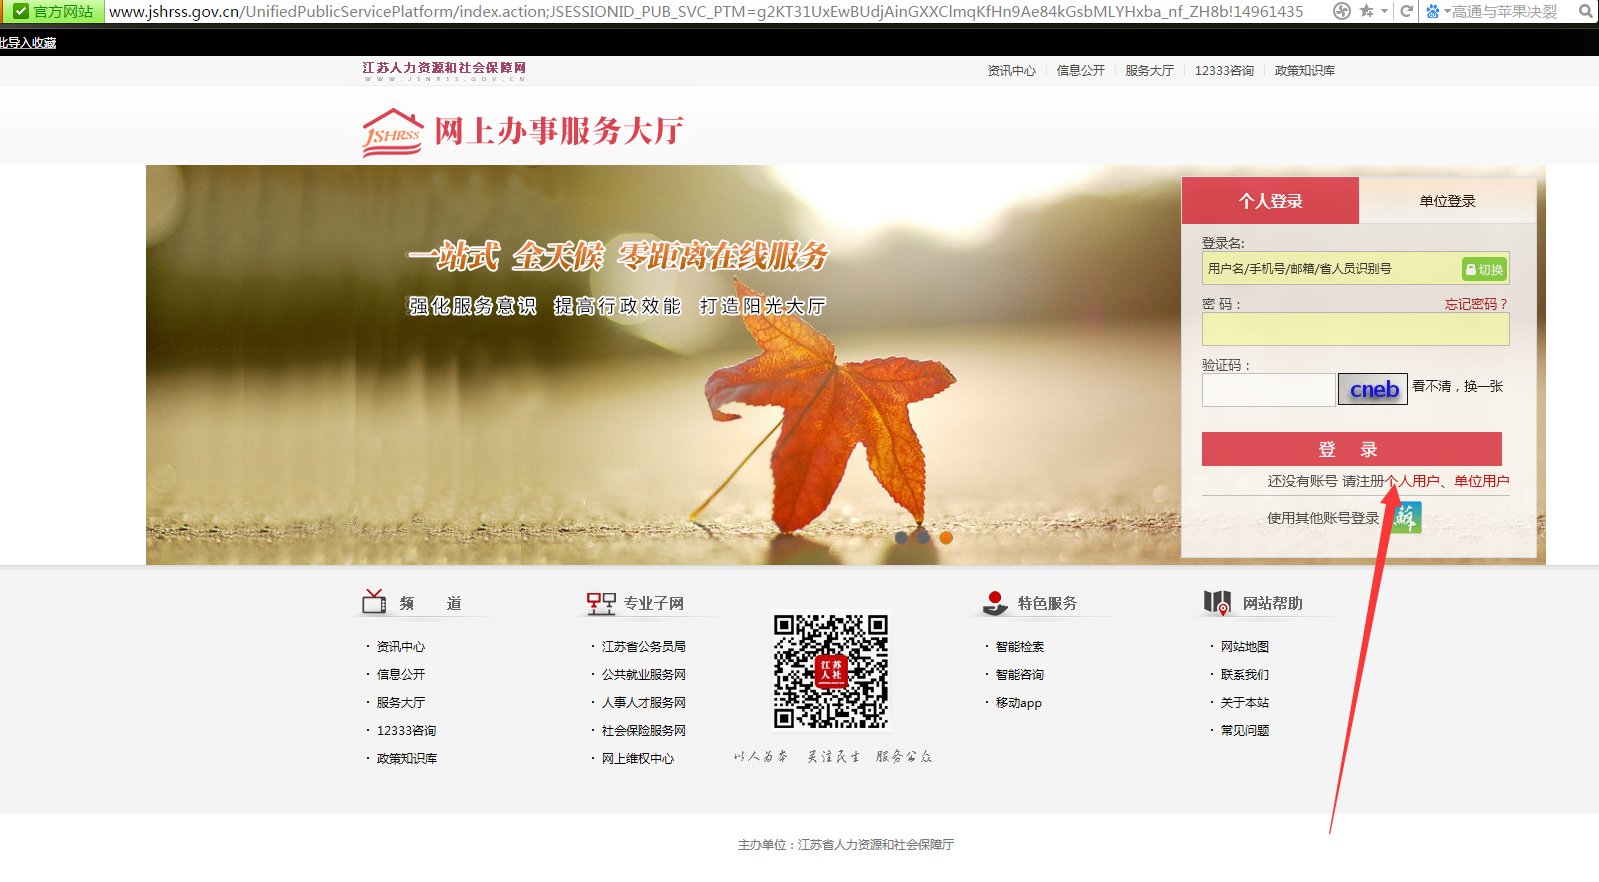Screen dimensions: 1599x882
Task: Open 信息公开 in top navigation
Action: (1081, 70)
